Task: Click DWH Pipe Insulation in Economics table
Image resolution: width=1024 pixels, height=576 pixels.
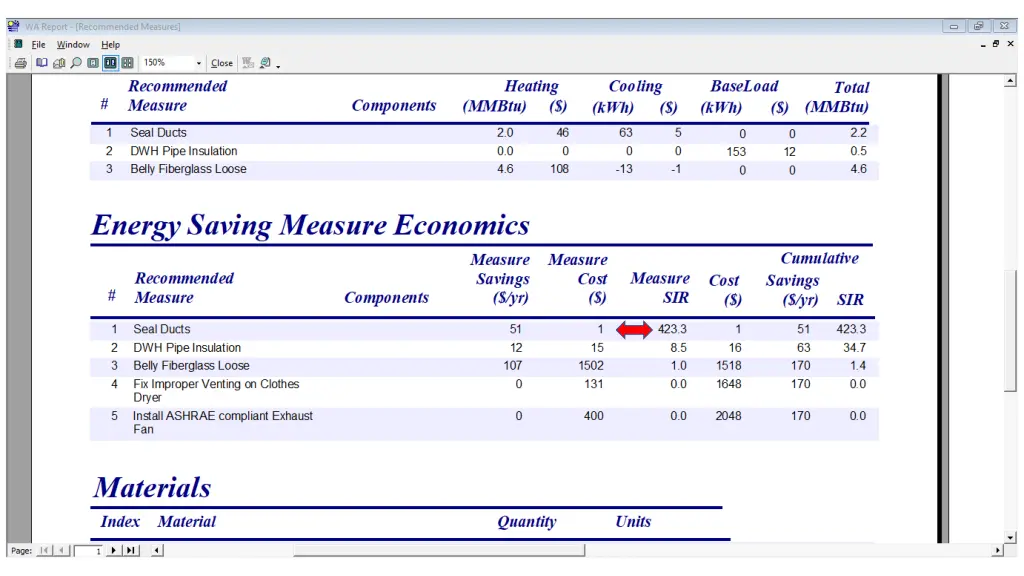Action: point(187,347)
